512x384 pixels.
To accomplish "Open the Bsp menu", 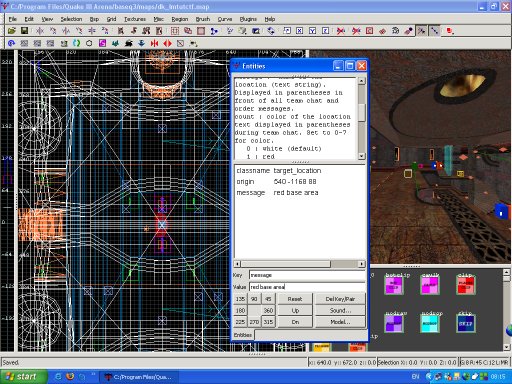I will [x=94, y=19].
